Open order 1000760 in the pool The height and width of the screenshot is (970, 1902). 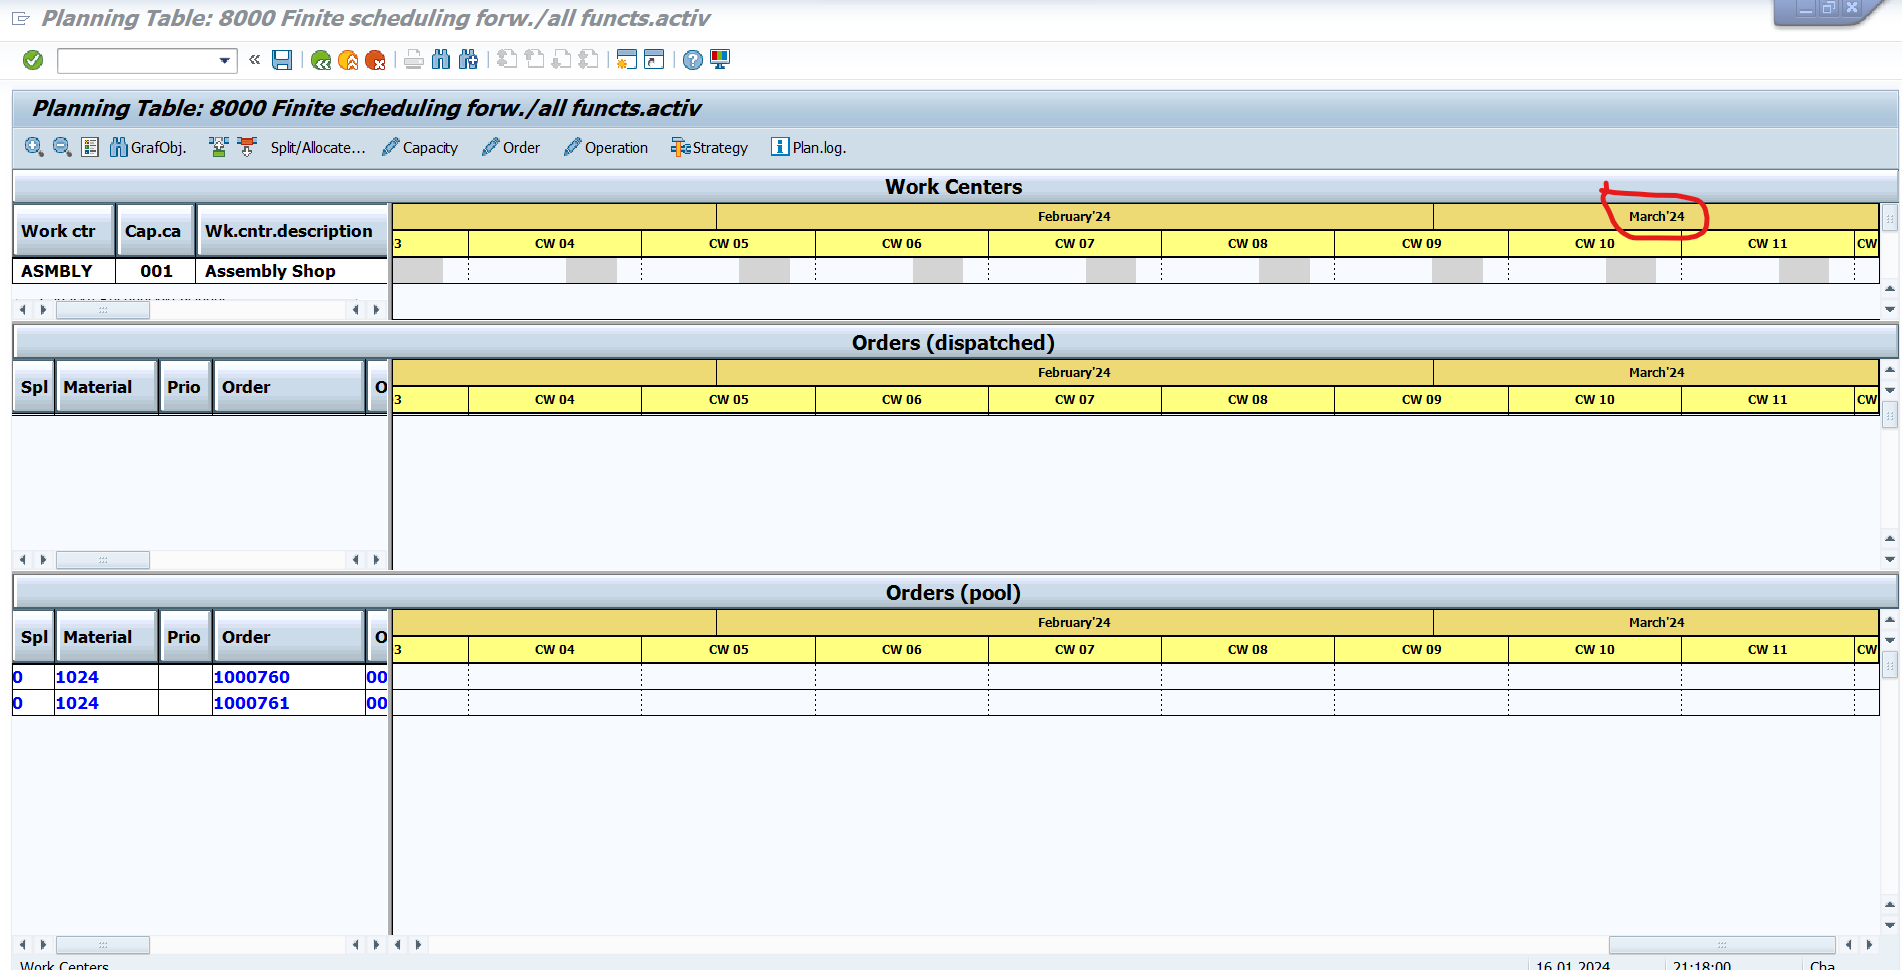[x=251, y=677]
